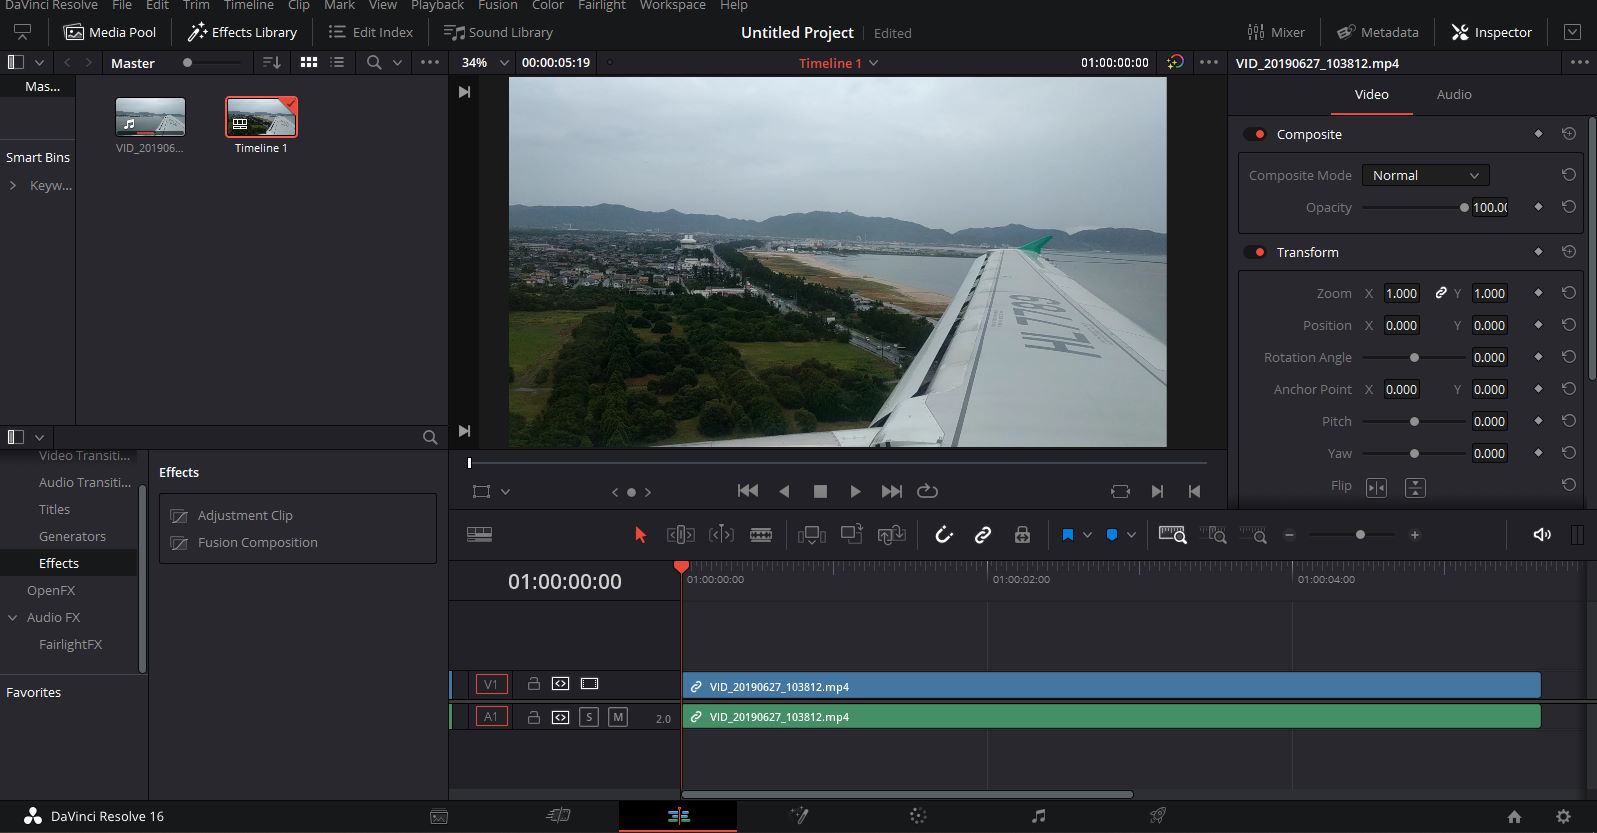Image resolution: width=1597 pixels, height=833 pixels.
Task: Toggle the Composite section enable switch
Action: pyautogui.click(x=1255, y=134)
